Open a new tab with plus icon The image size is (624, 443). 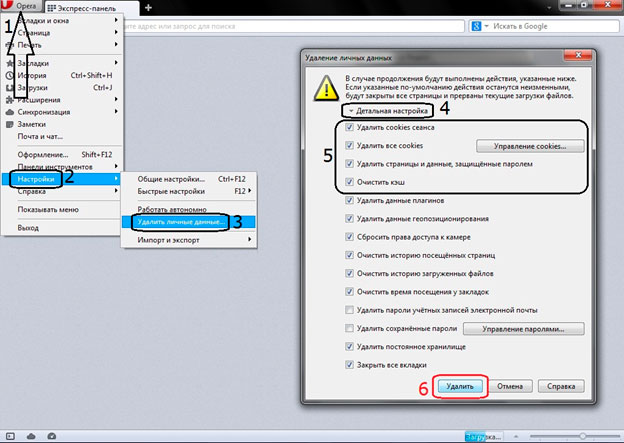tap(149, 8)
